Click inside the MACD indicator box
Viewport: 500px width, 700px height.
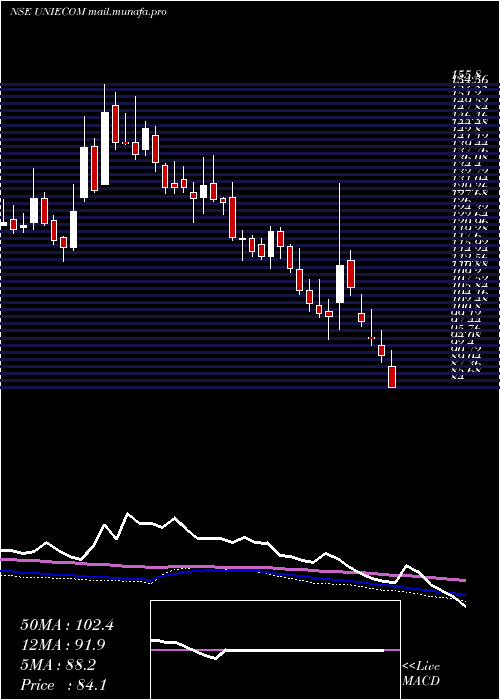point(275,650)
